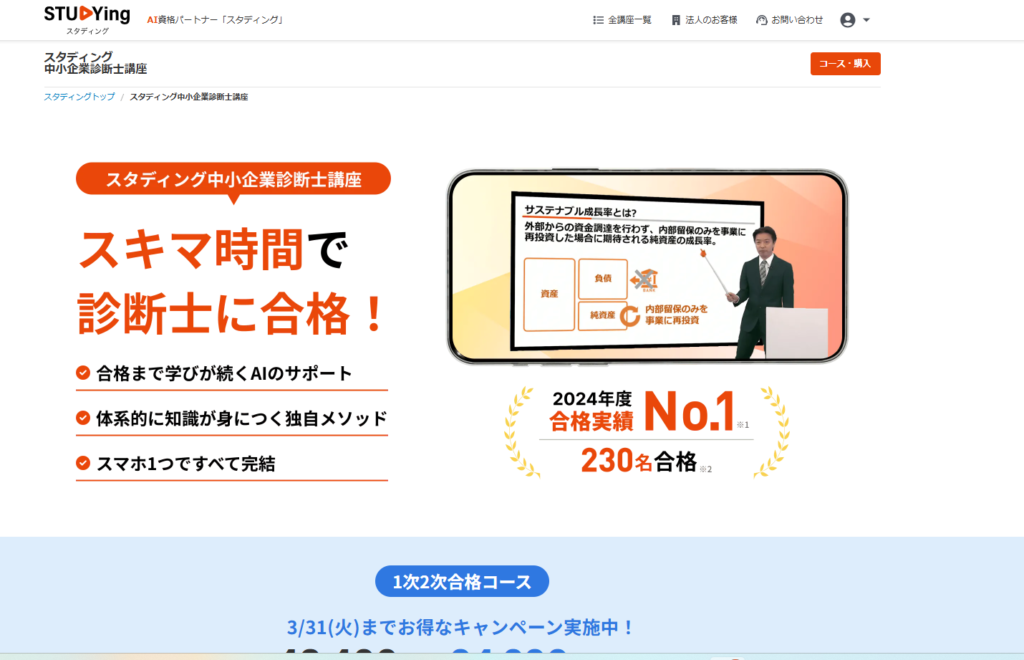This screenshot has height=660, width=1024.
Task: Expand the account dropdown arrow
Action: pos(867,20)
